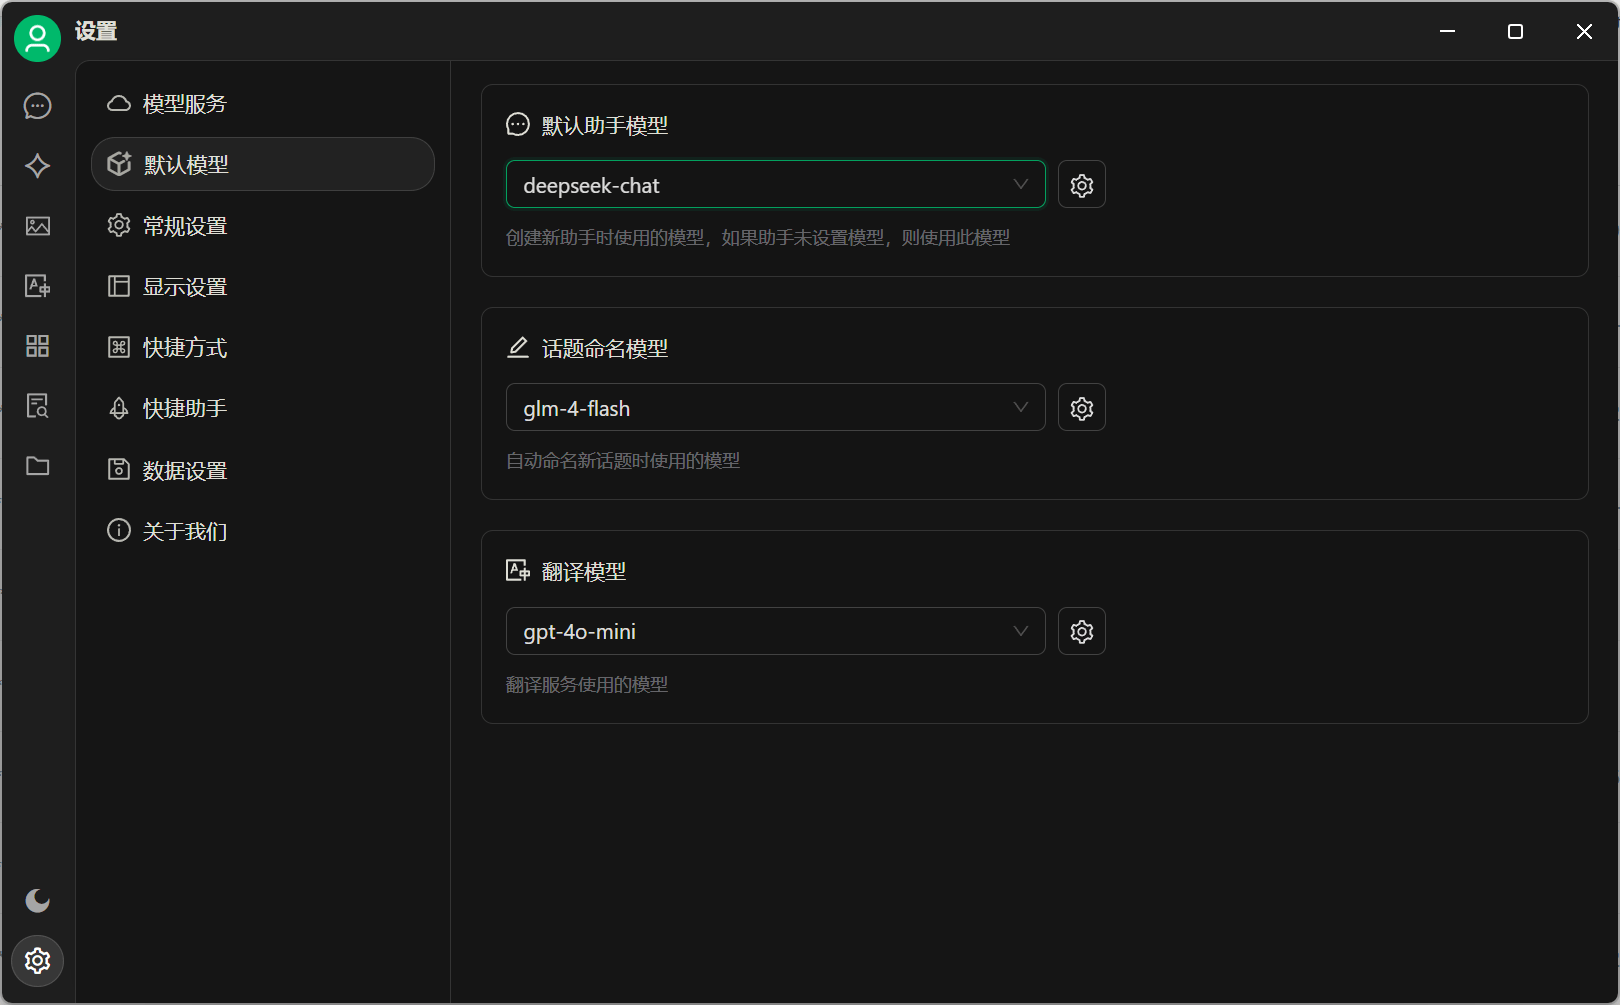This screenshot has width=1620, height=1005.
Task: Open topic naming model settings gear
Action: click(1082, 408)
